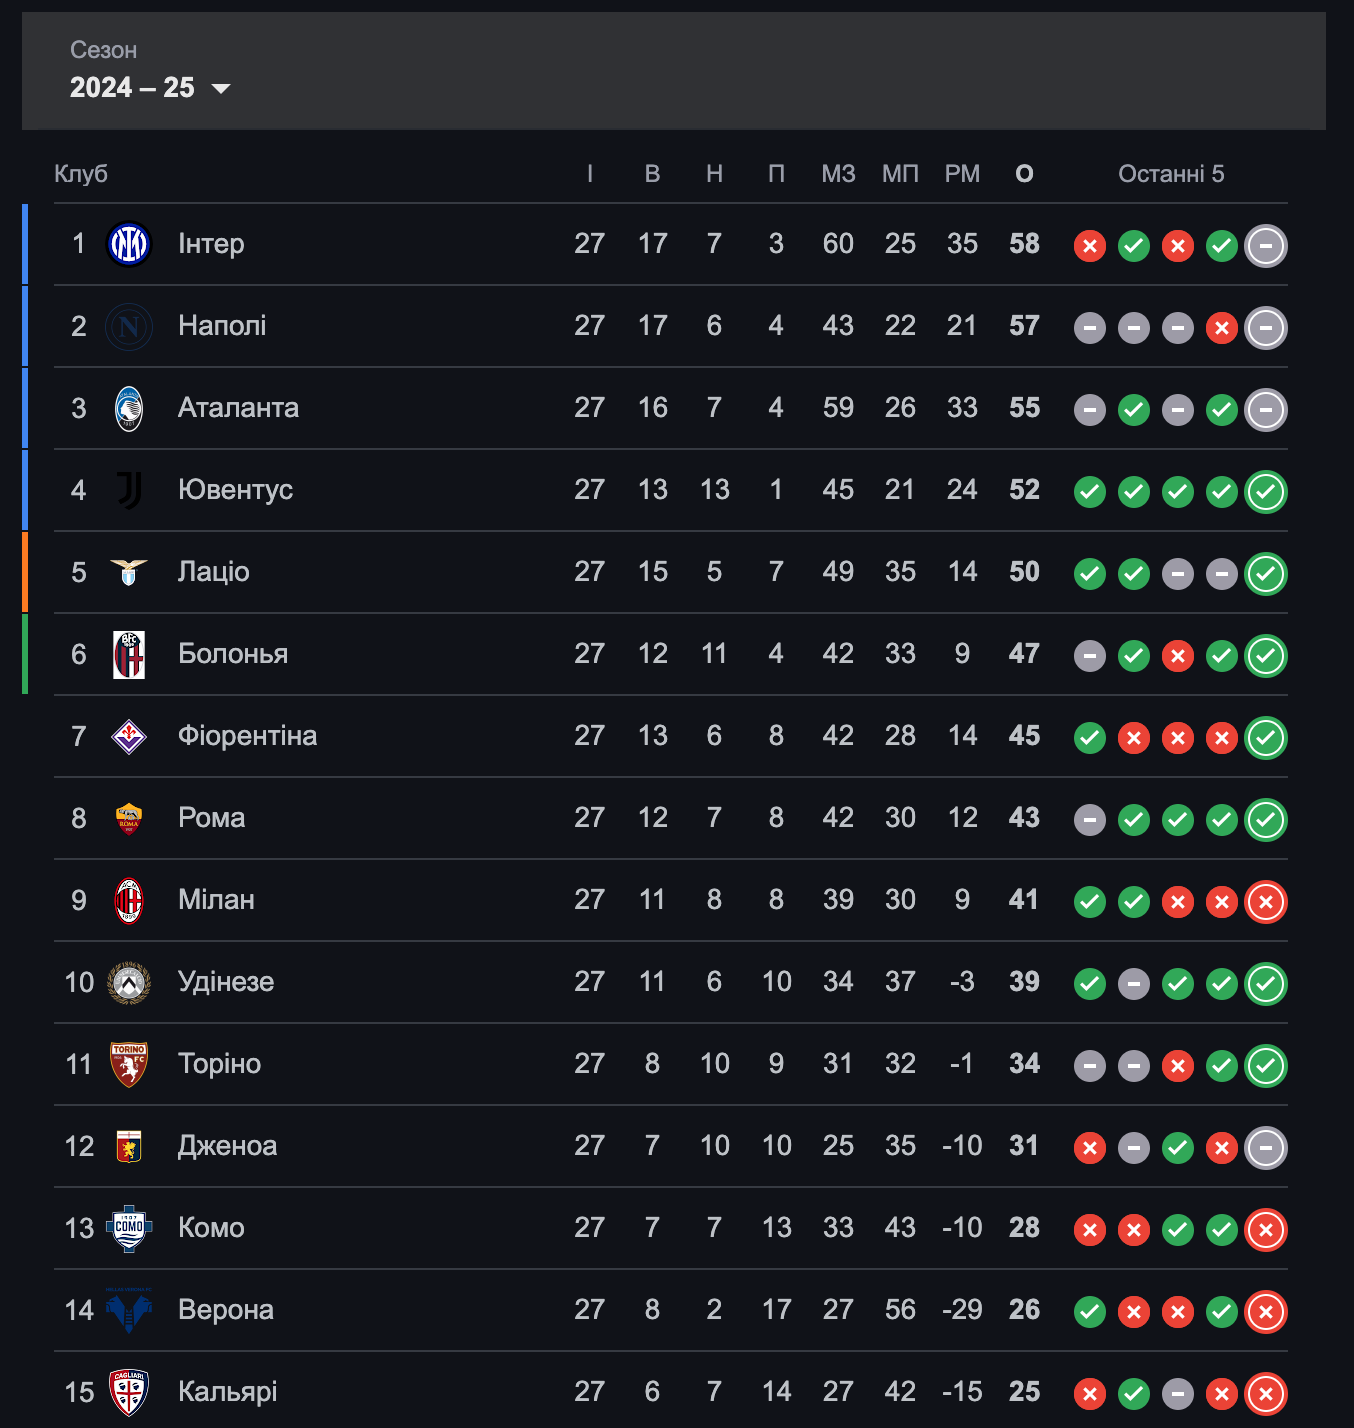Select the Atalanta crest icon

click(x=129, y=408)
